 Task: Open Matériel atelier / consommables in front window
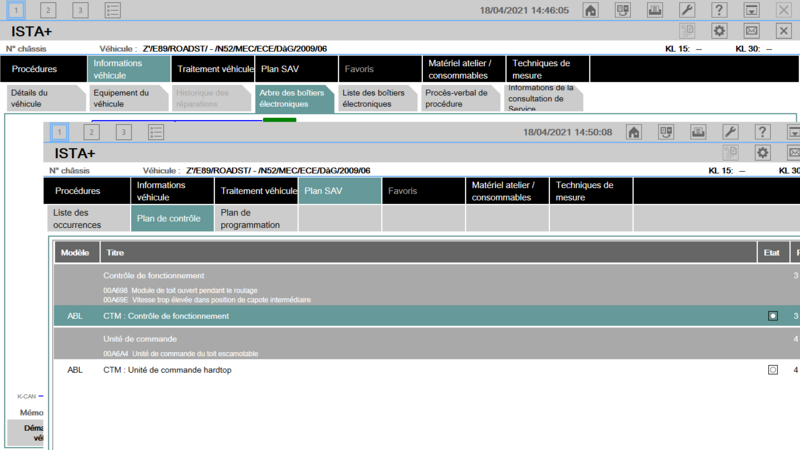coord(507,191)
